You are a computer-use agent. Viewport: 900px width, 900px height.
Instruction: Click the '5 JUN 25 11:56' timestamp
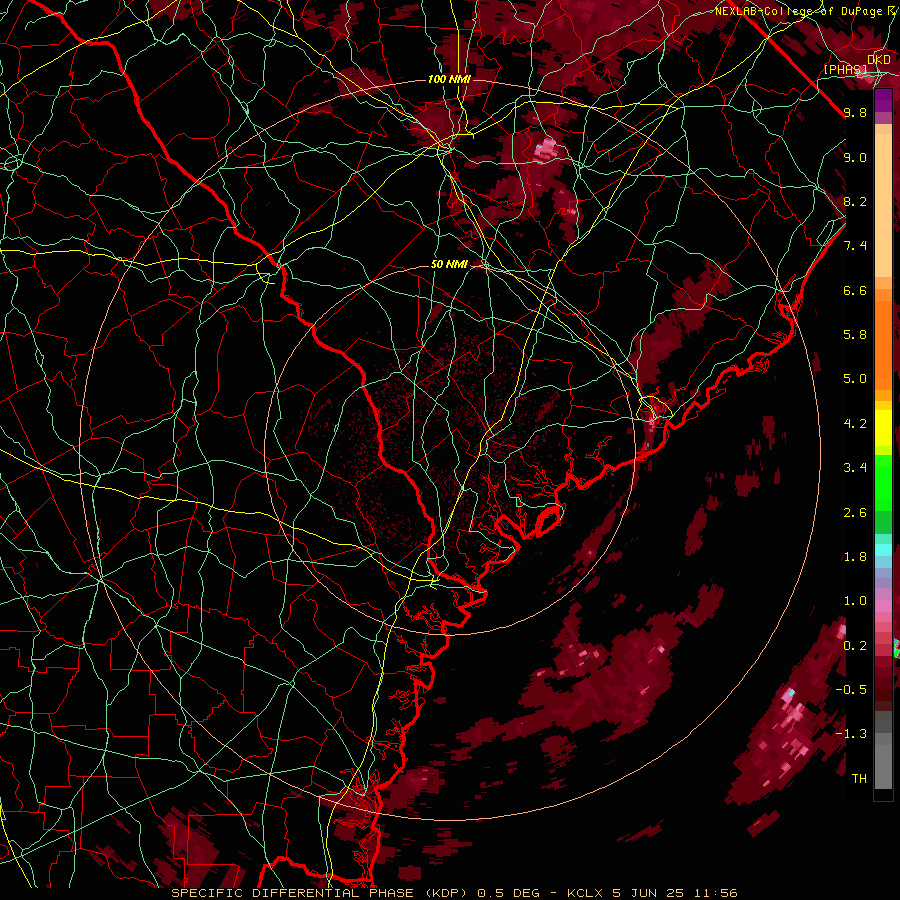[x=675, y=893]
